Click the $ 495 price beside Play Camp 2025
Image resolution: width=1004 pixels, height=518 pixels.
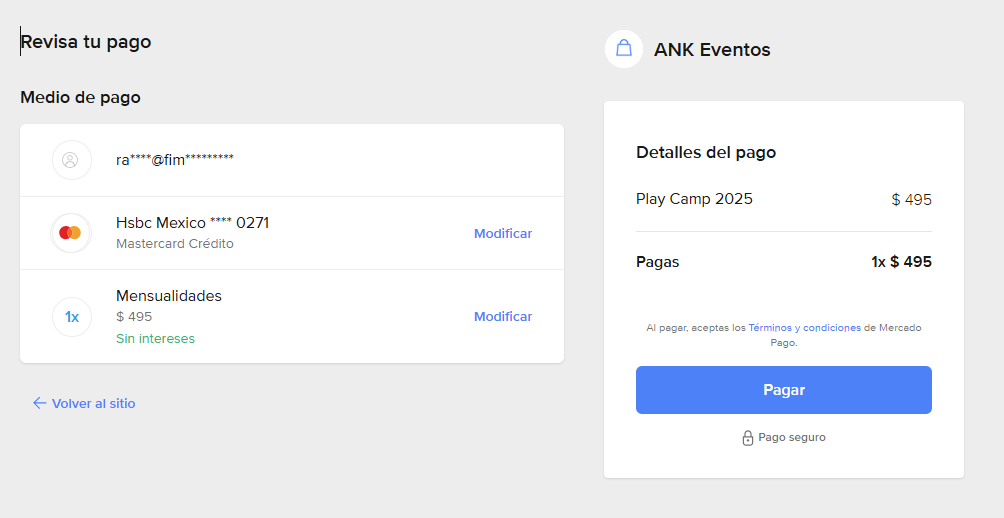click(x=912, y=200)
